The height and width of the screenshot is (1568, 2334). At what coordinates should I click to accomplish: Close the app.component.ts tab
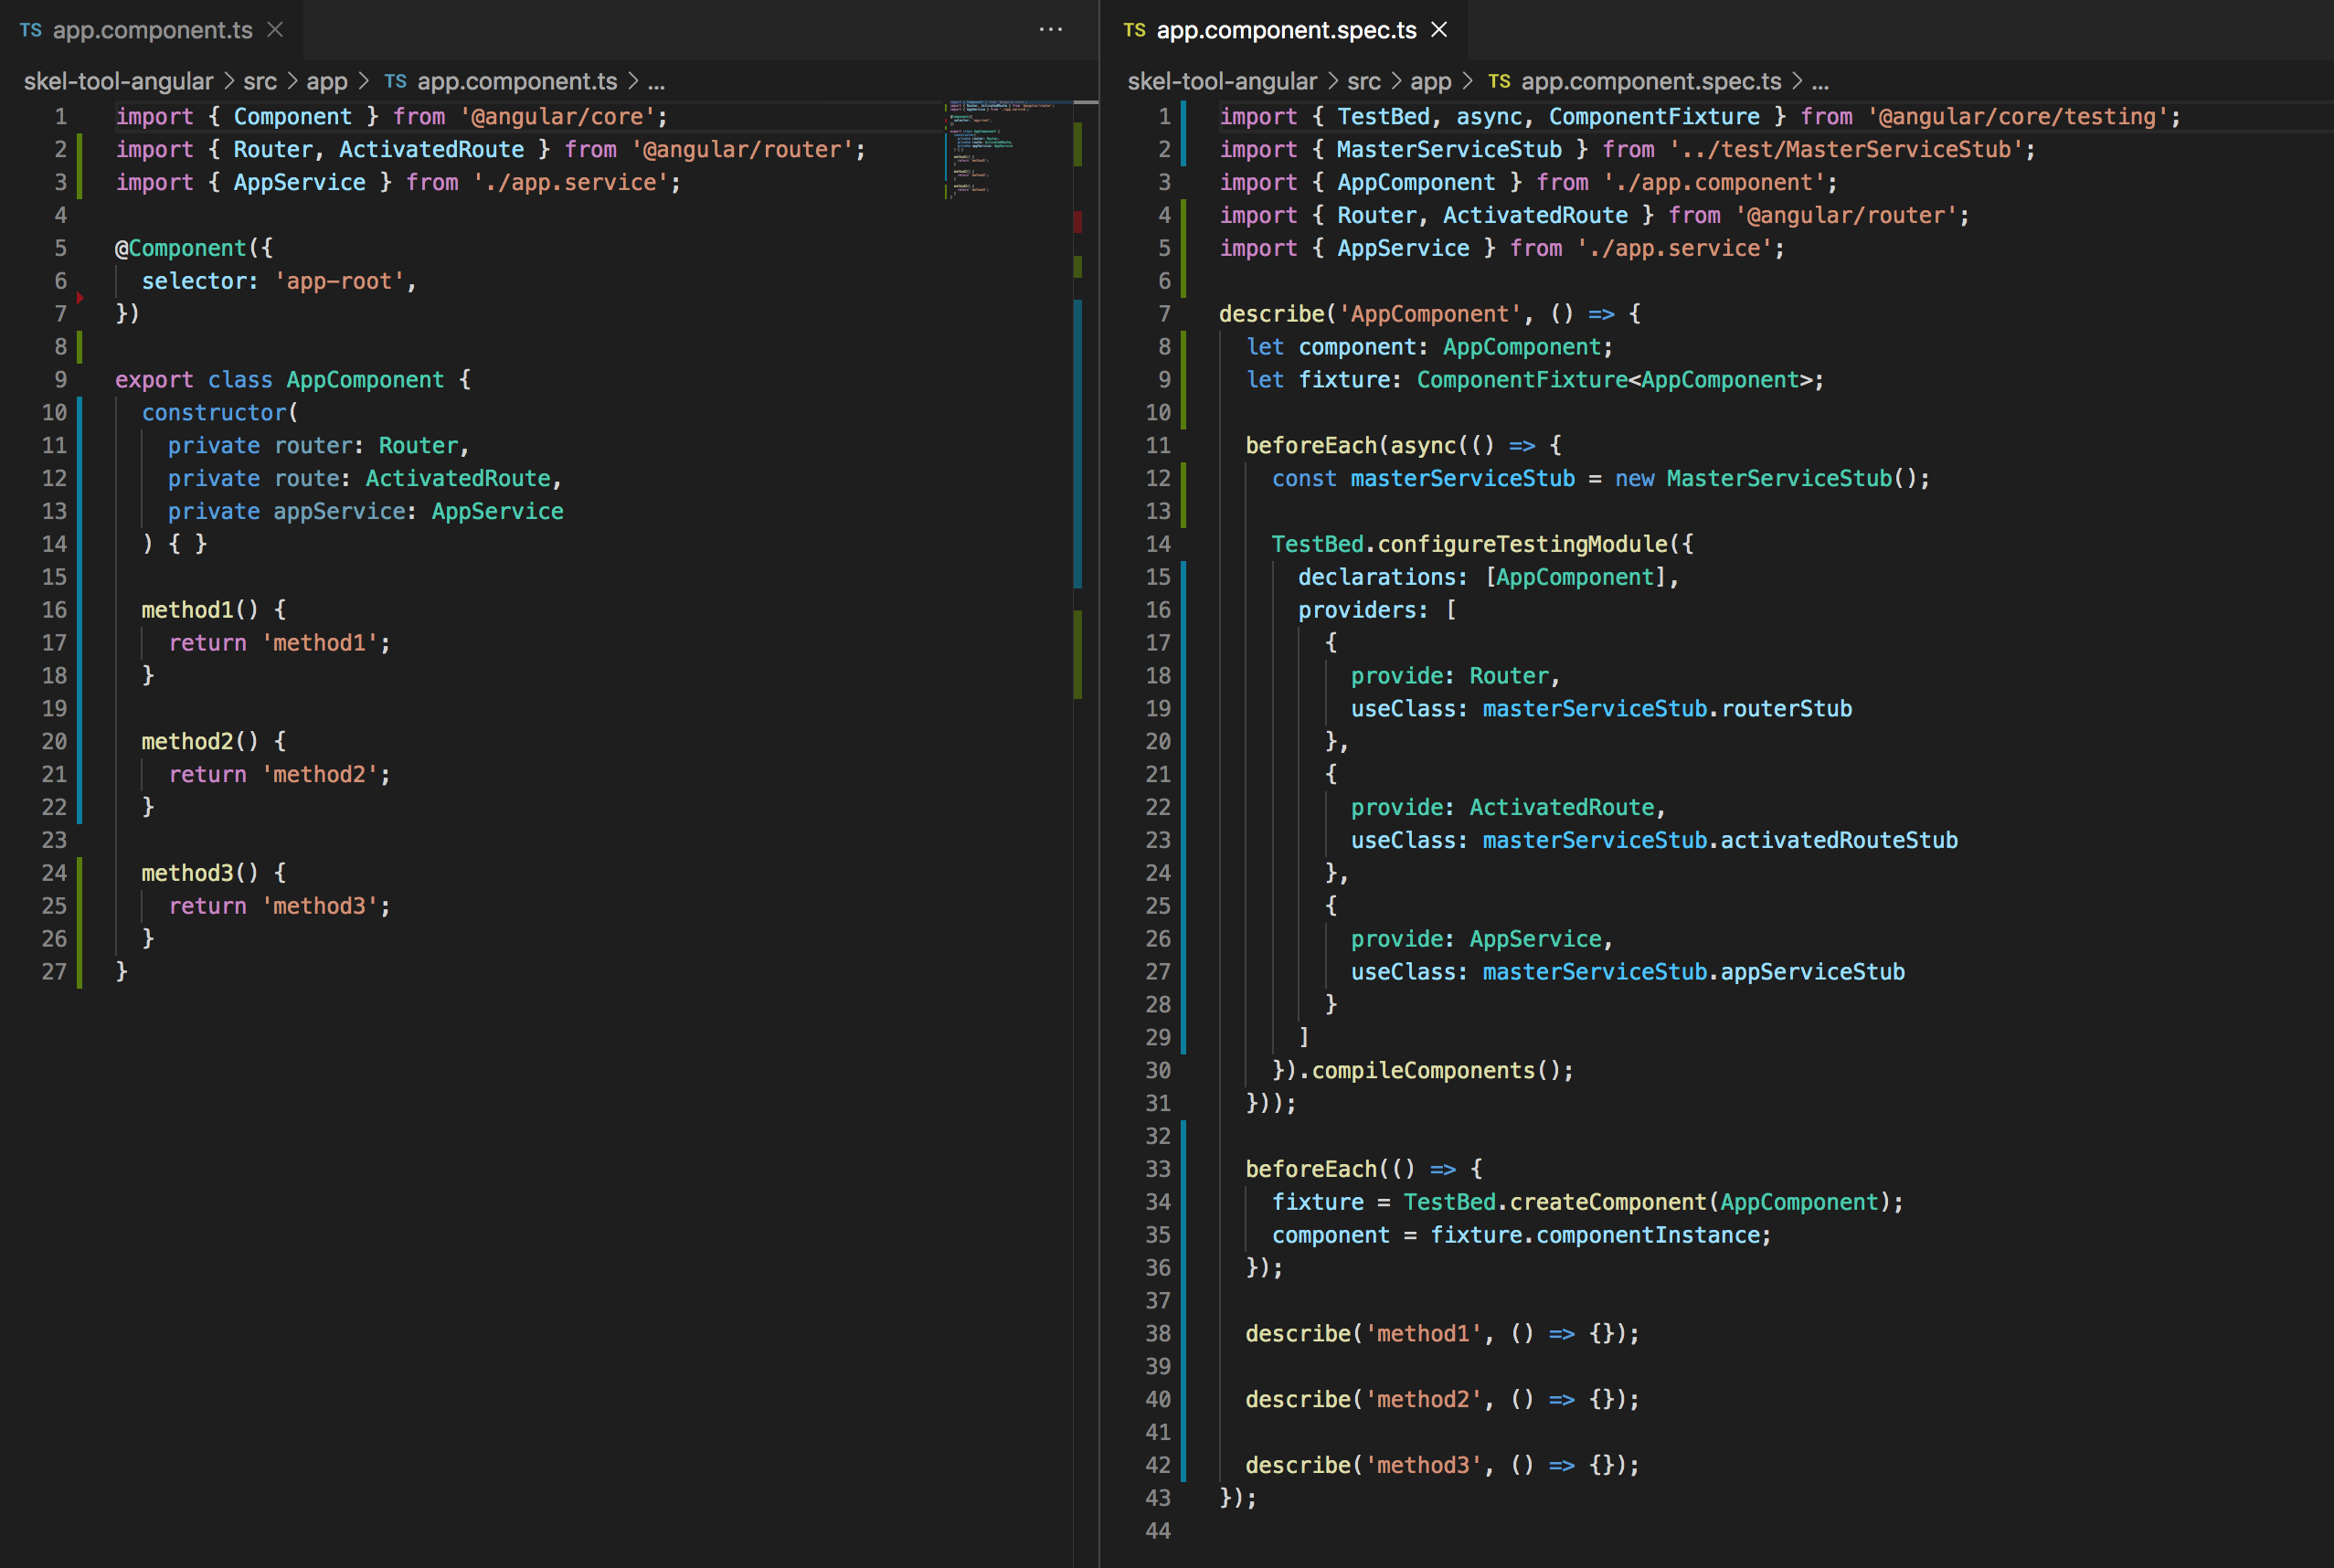[x=275, y=30]
